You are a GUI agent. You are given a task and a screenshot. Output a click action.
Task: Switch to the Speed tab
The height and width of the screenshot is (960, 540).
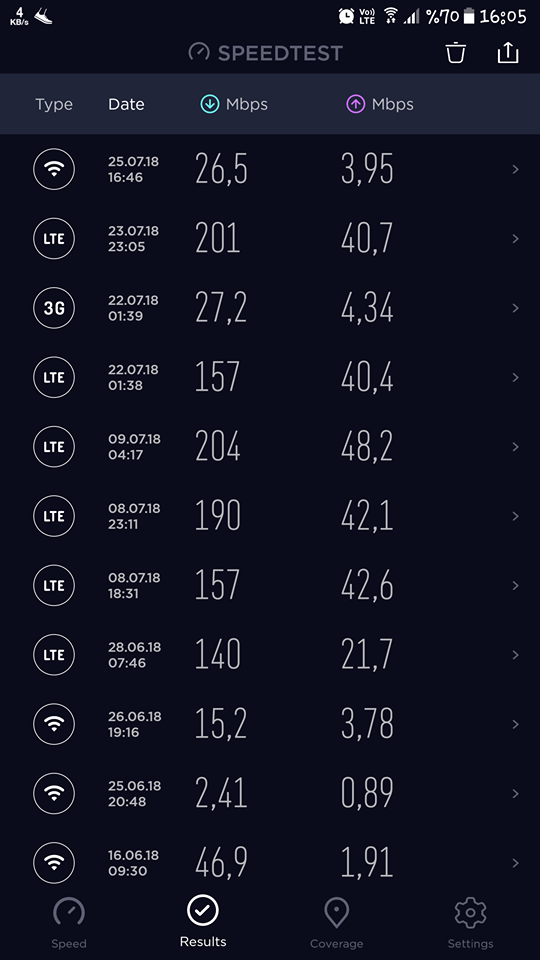pyautogui.click(x=69, y=923)
